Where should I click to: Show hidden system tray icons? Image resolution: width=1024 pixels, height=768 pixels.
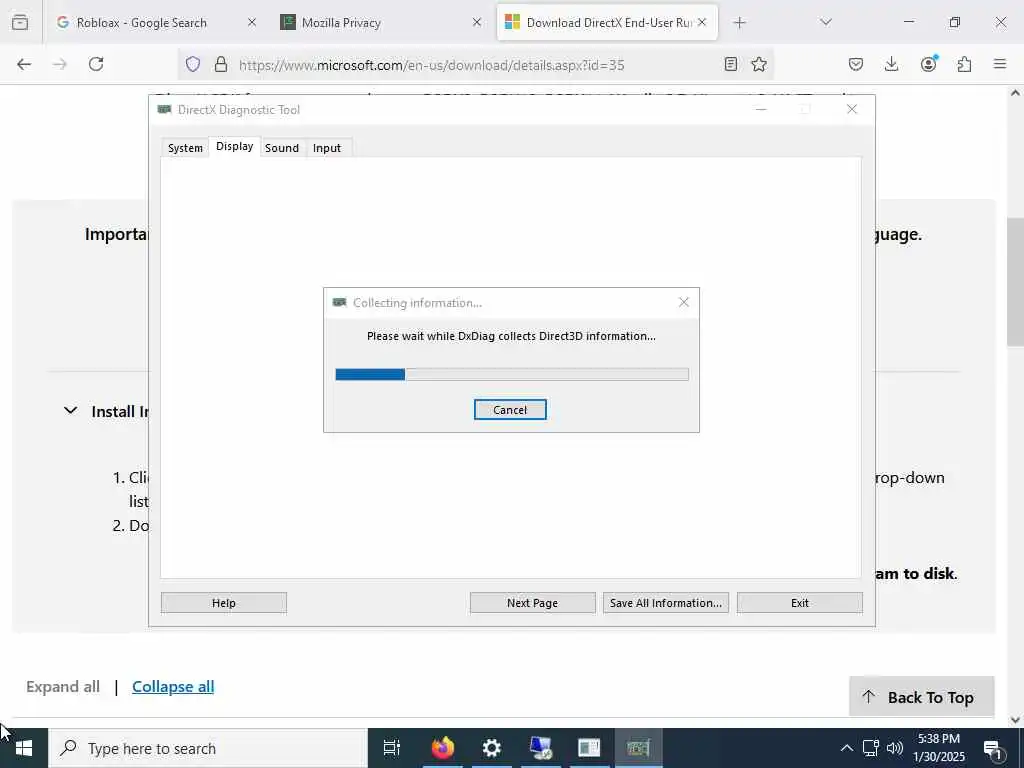point(846,748)
